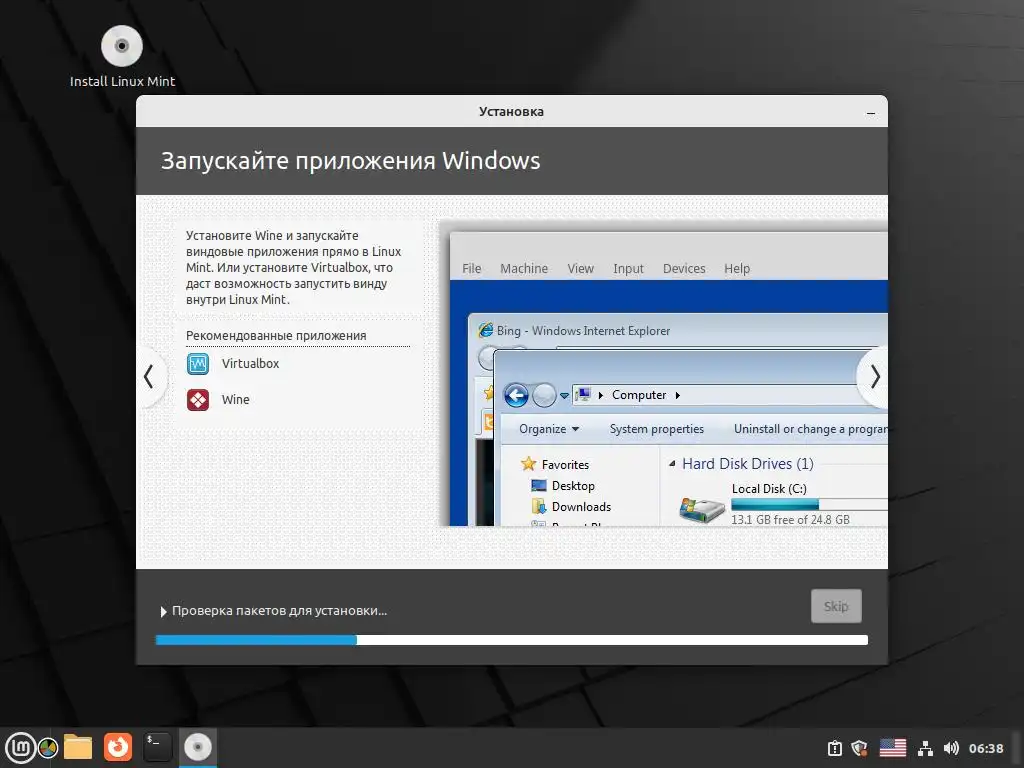The image size is (1024, 768).
Task: Click the US flag keyboard layout indicator
Action: (x=893, y=748)
